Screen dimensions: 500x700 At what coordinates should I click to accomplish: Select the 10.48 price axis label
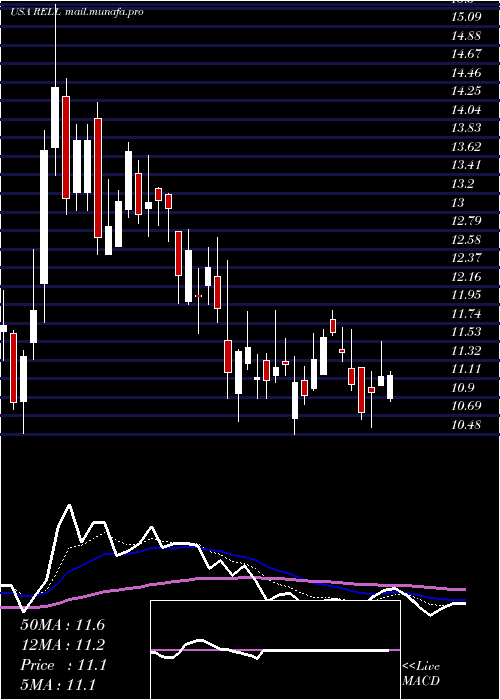[467, 425]
